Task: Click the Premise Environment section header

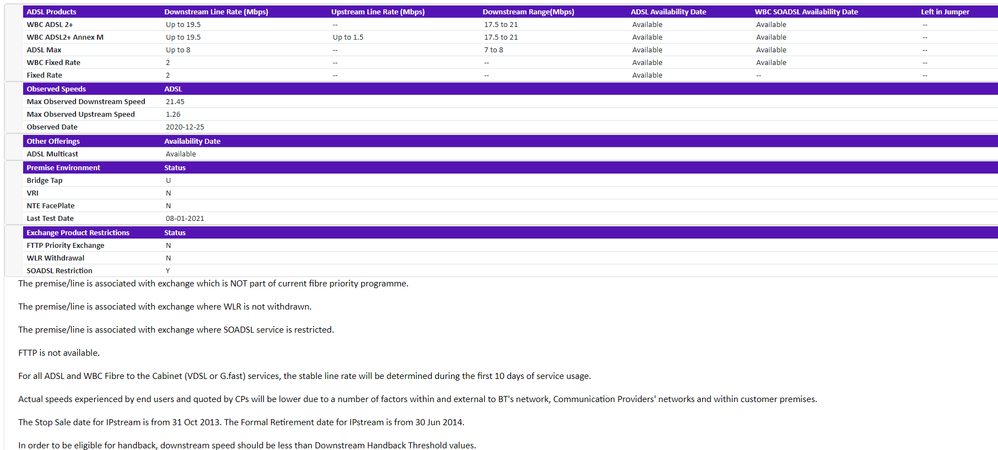Action: (63, 167)
